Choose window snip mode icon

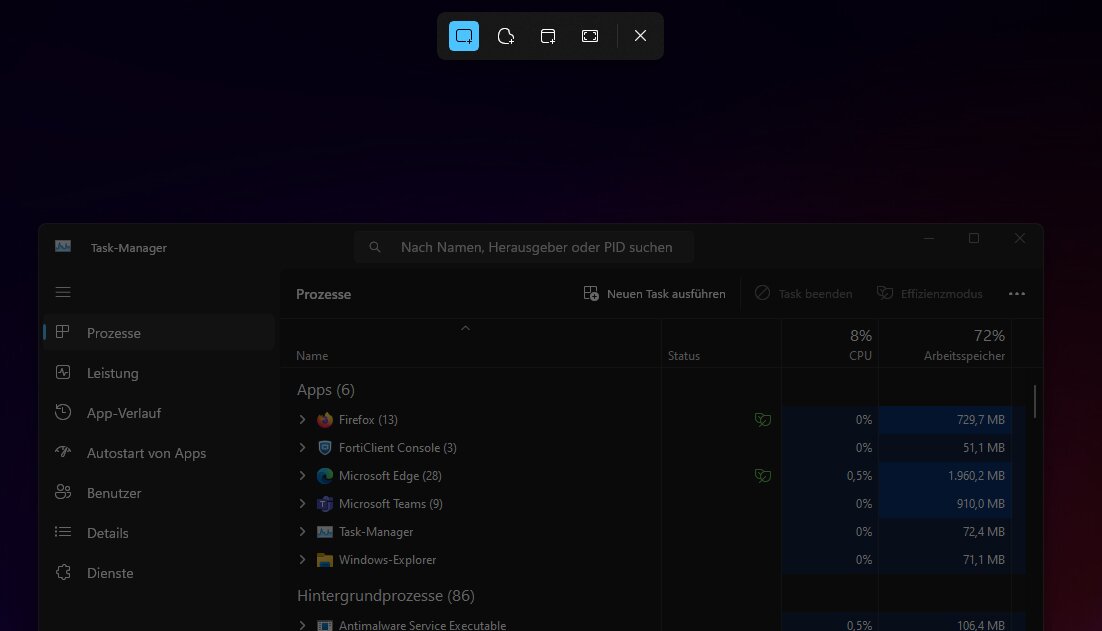click(x=548, y=36)
